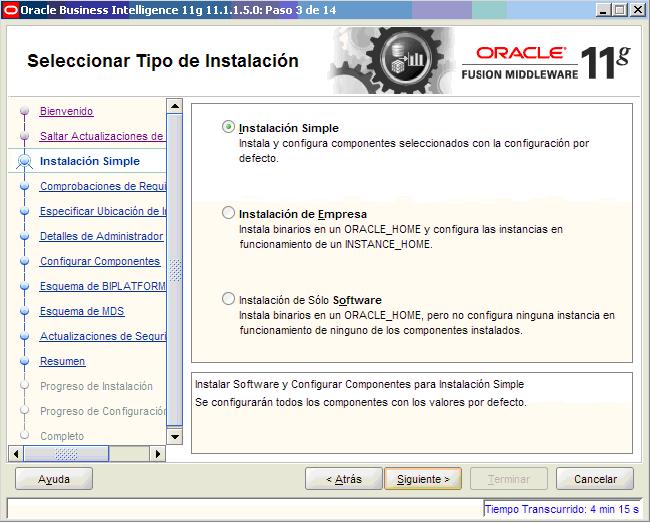Maximize the installer window
Image resolution: width=650 pixels, height=523 pixels.
point(620,10)
